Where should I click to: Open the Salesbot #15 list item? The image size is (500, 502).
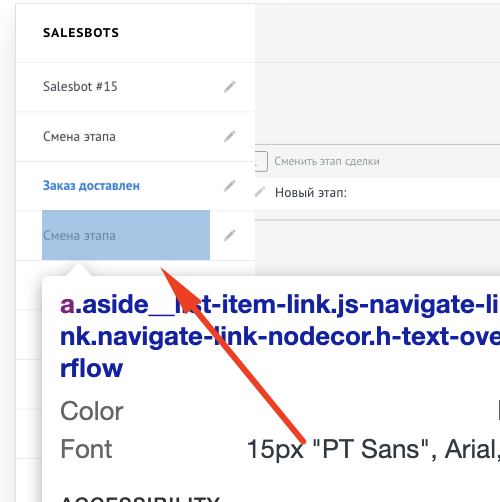pyautogui.click(x=80, y=87)
